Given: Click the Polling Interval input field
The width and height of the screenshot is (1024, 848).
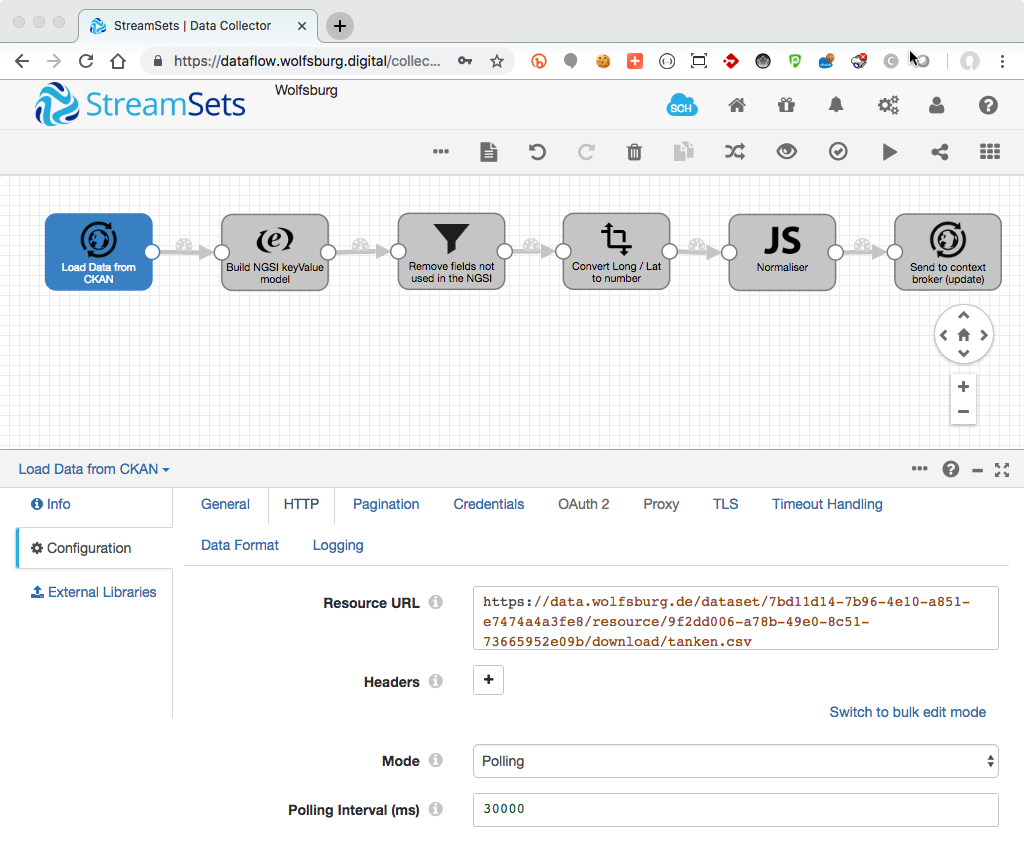Looking at the screenshot, I should pyautogui.click(x=735, y=809).
